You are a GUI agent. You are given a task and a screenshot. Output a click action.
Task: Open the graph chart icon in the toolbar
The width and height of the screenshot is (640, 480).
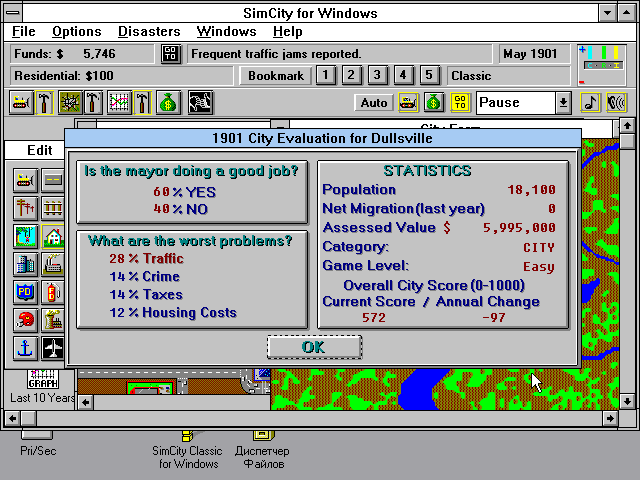pos(119,102)
